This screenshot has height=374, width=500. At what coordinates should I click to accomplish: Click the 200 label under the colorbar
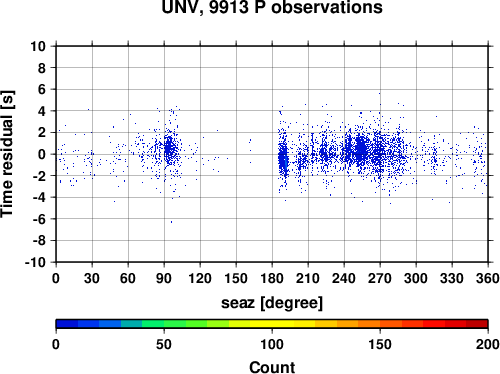point(488,344)
